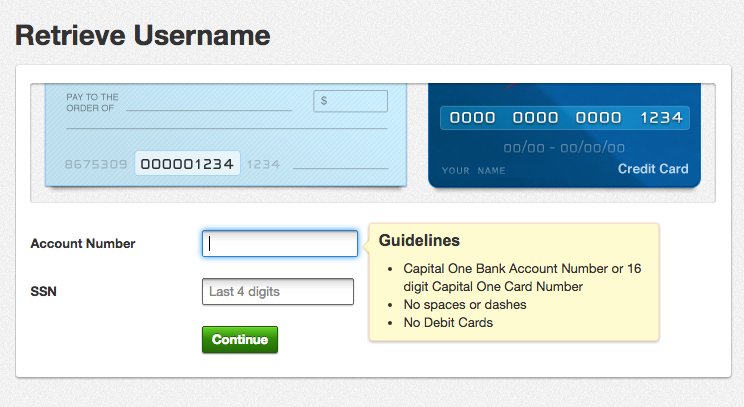Click the Credit Card text label
Screen dimensions: 744x407
pos(653,169)
